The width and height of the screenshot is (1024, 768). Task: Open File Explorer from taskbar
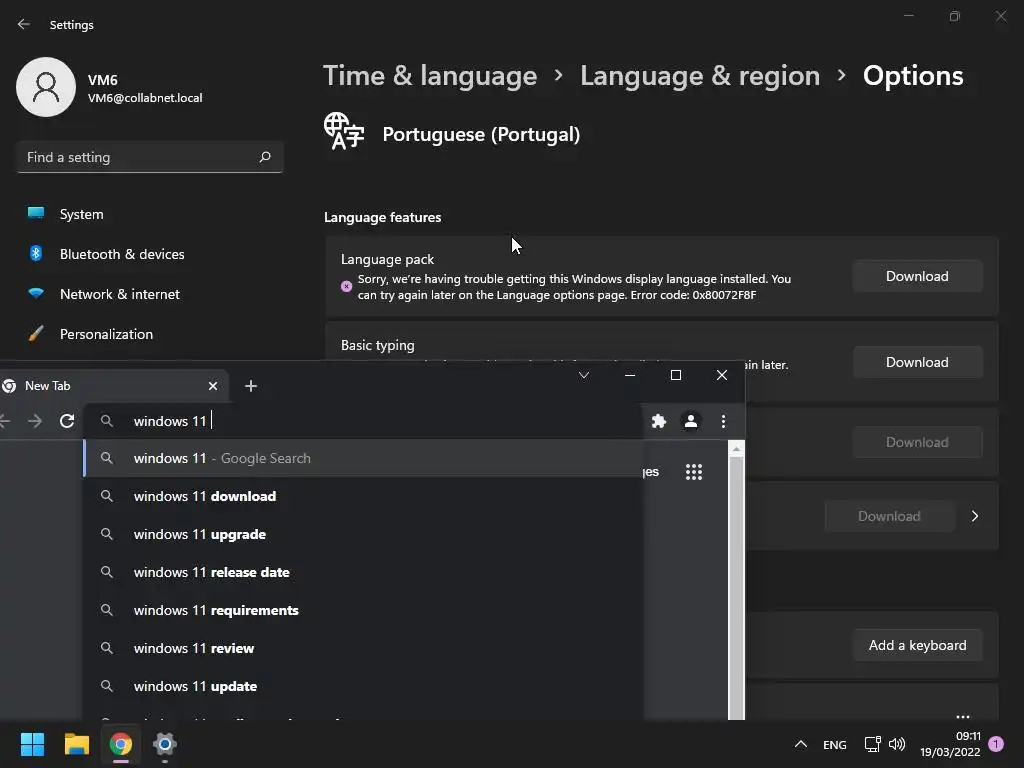[76, 744]
